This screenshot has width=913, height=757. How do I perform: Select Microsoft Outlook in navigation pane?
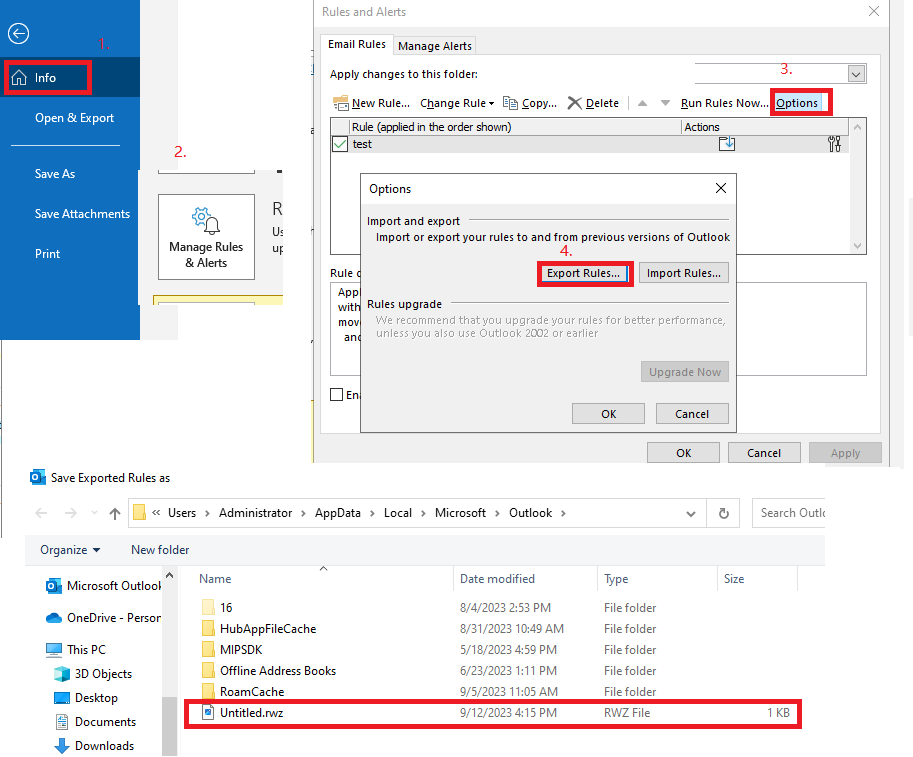click(104, 586)
